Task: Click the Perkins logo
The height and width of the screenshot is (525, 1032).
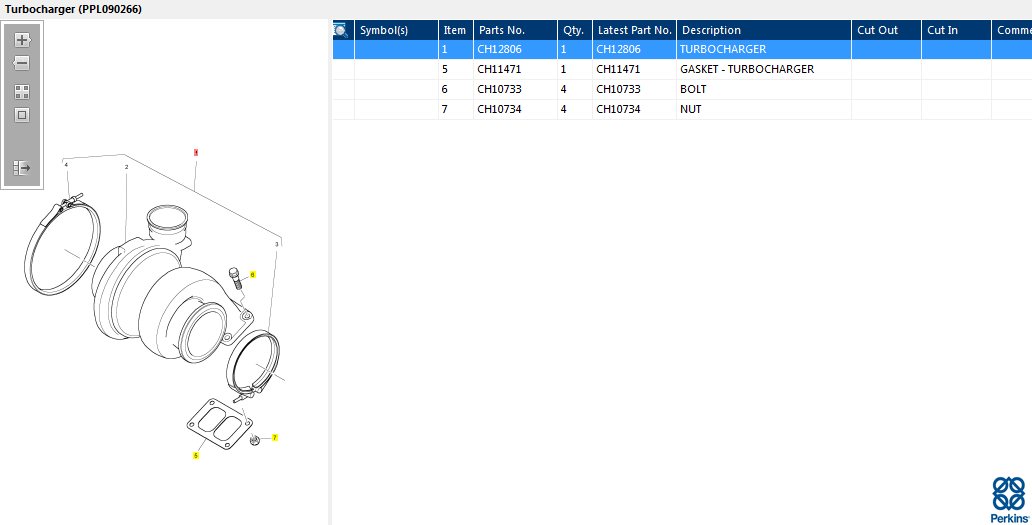Action: click(1010, 499)
